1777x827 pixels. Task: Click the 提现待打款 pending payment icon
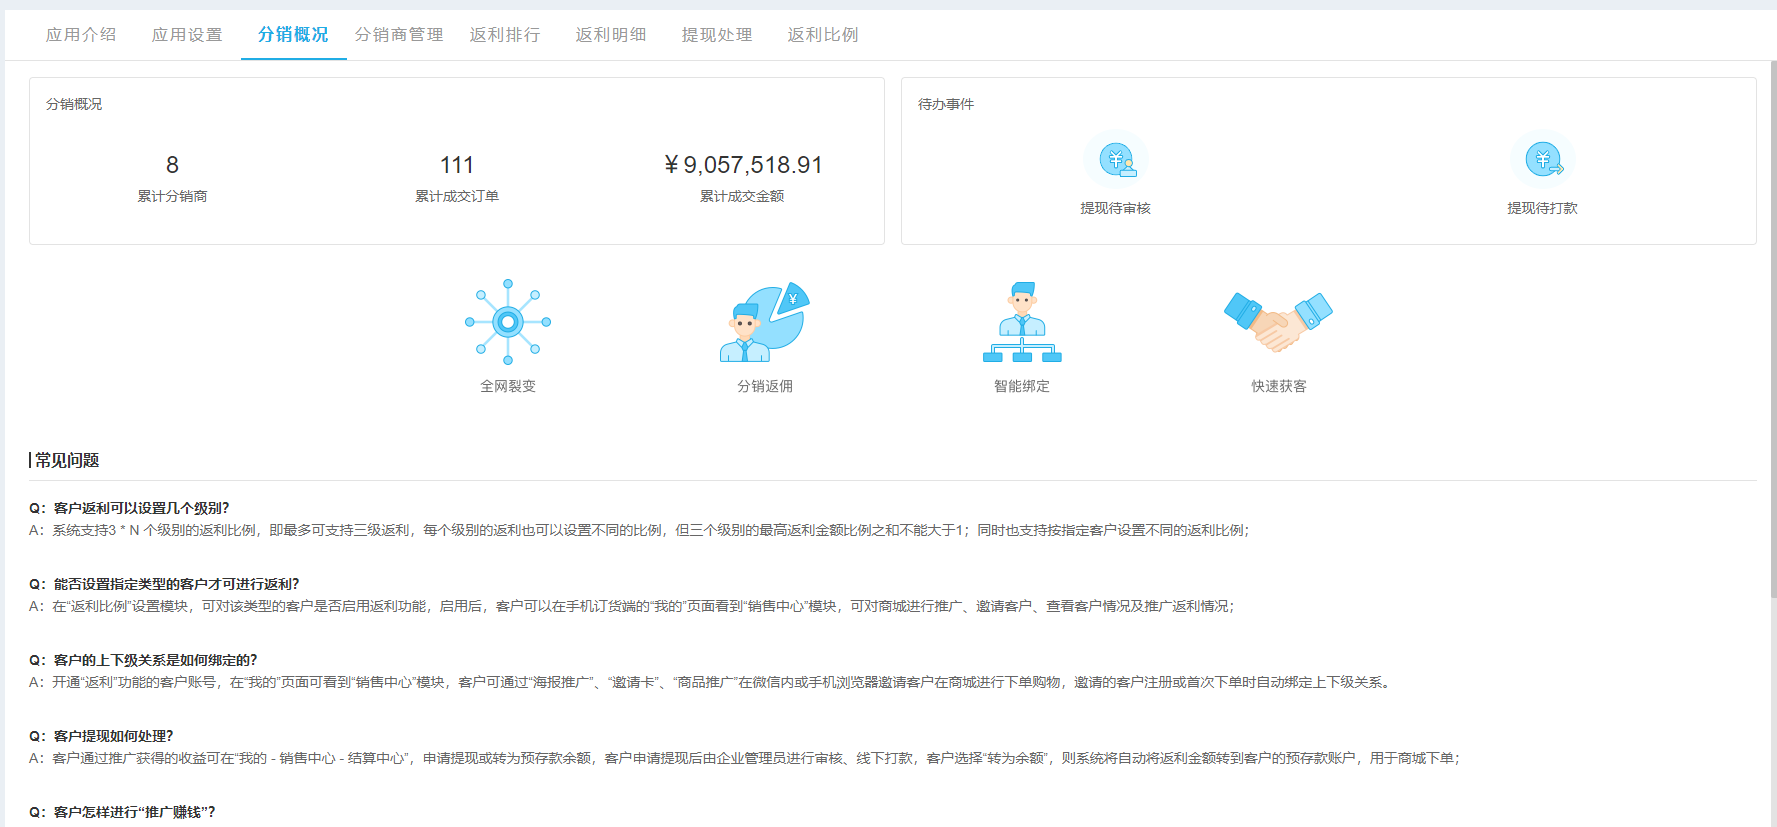pos(1542,160)
